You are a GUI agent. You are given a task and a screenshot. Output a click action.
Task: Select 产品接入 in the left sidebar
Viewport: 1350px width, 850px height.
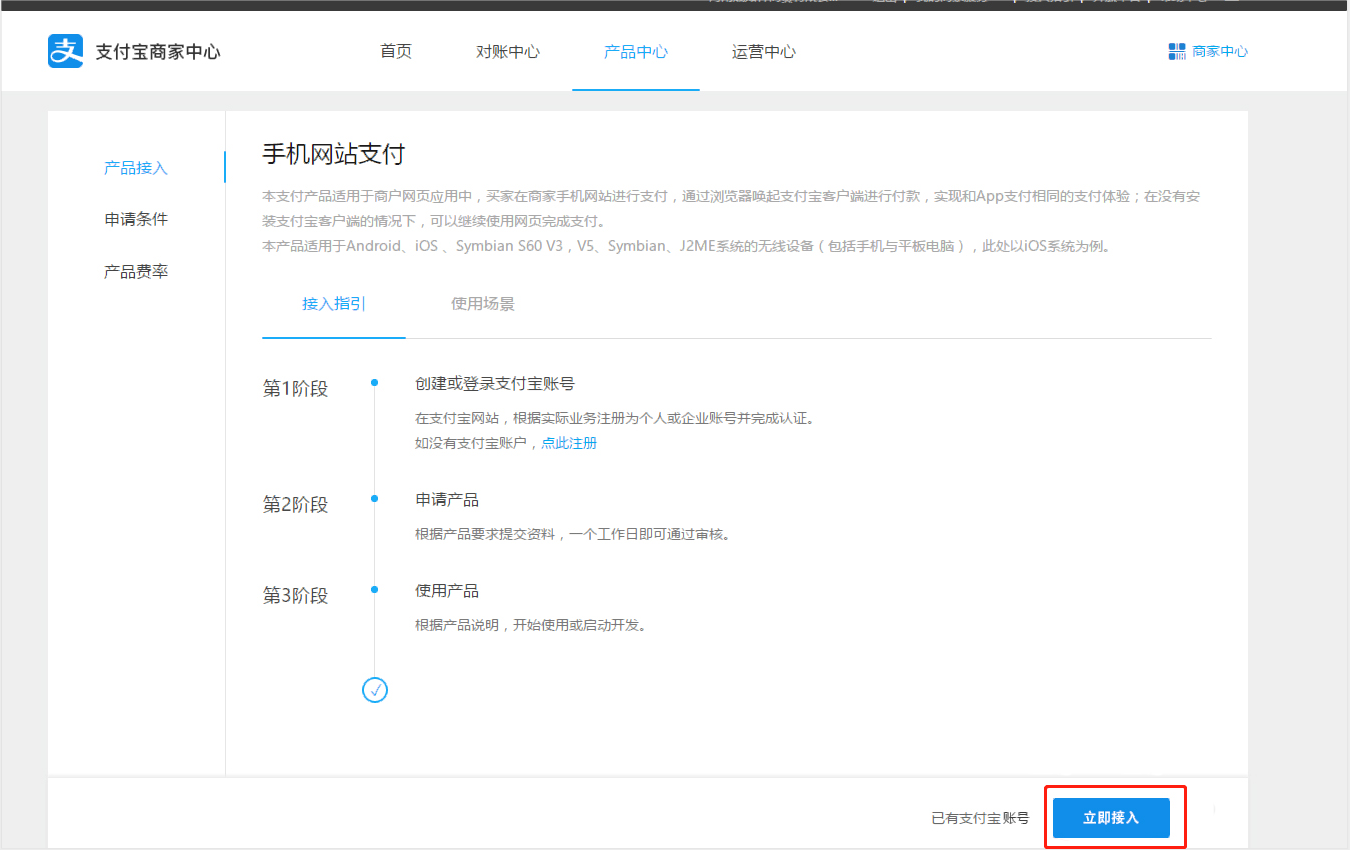(136, 168)
